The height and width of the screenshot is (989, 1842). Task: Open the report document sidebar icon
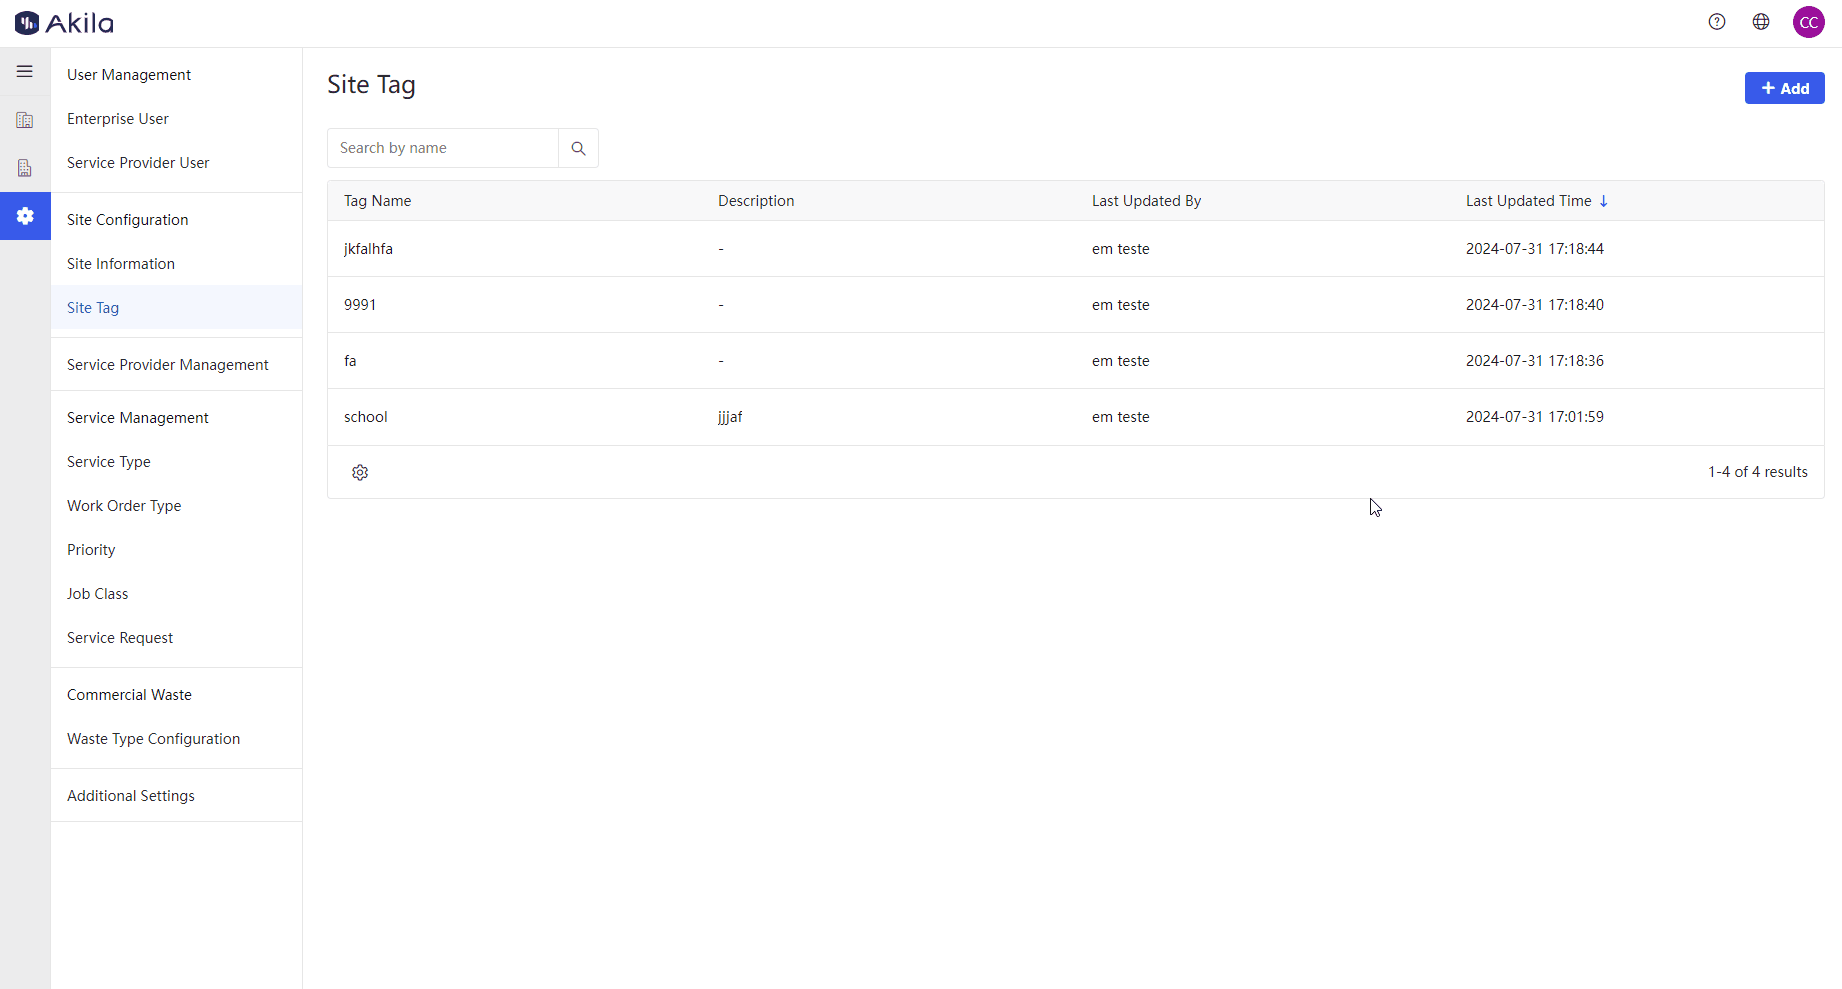click(x=25, y=168)
